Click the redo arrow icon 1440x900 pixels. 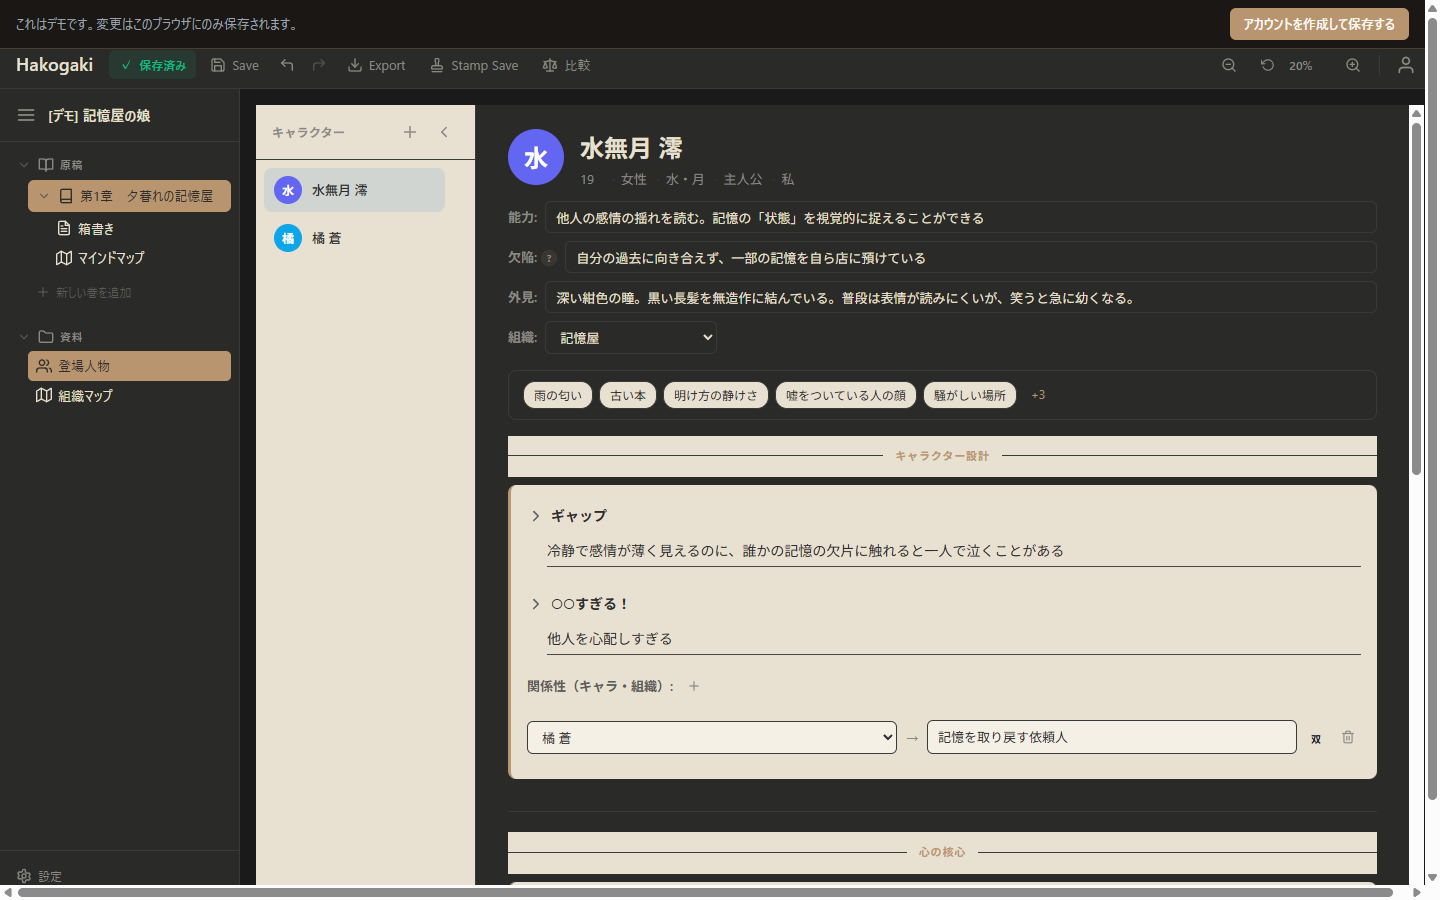point(319,65)
